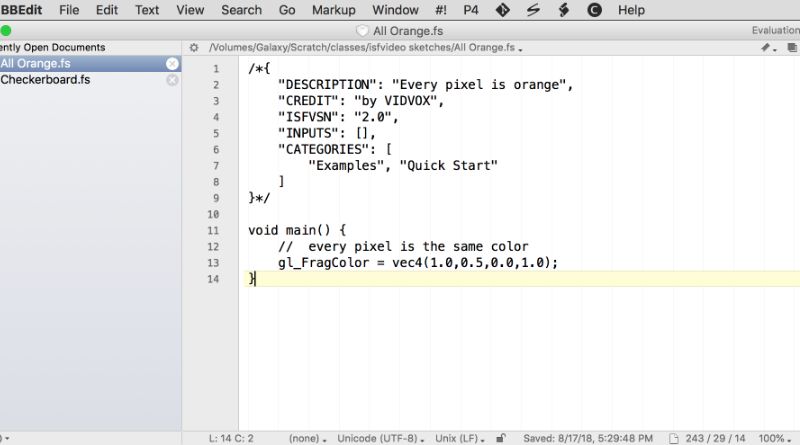The width and height of the screenshot is (800, 445).
Task: Open the Unix (LF) line endings dropdown
Action: [460, 438]
